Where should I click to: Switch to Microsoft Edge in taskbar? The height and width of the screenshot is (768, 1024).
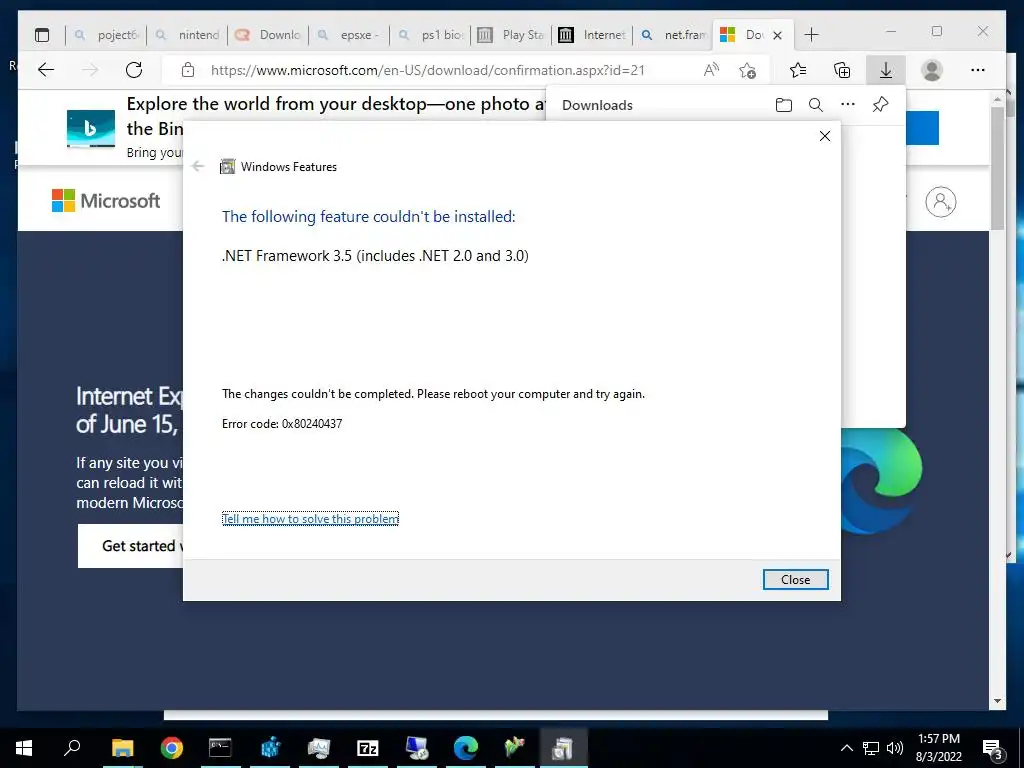point(466,748)
